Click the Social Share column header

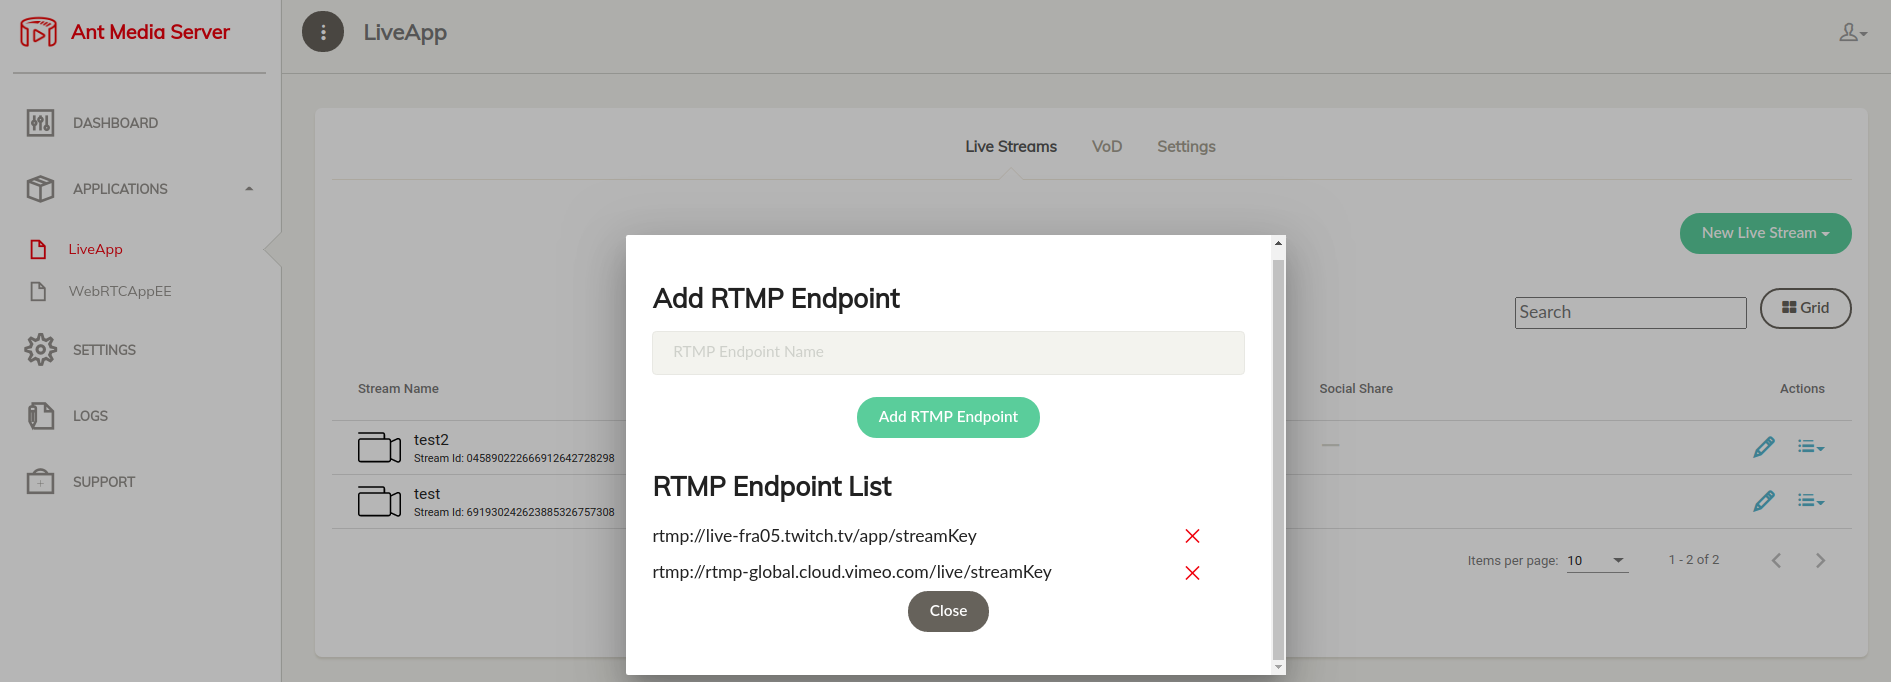1356,389
